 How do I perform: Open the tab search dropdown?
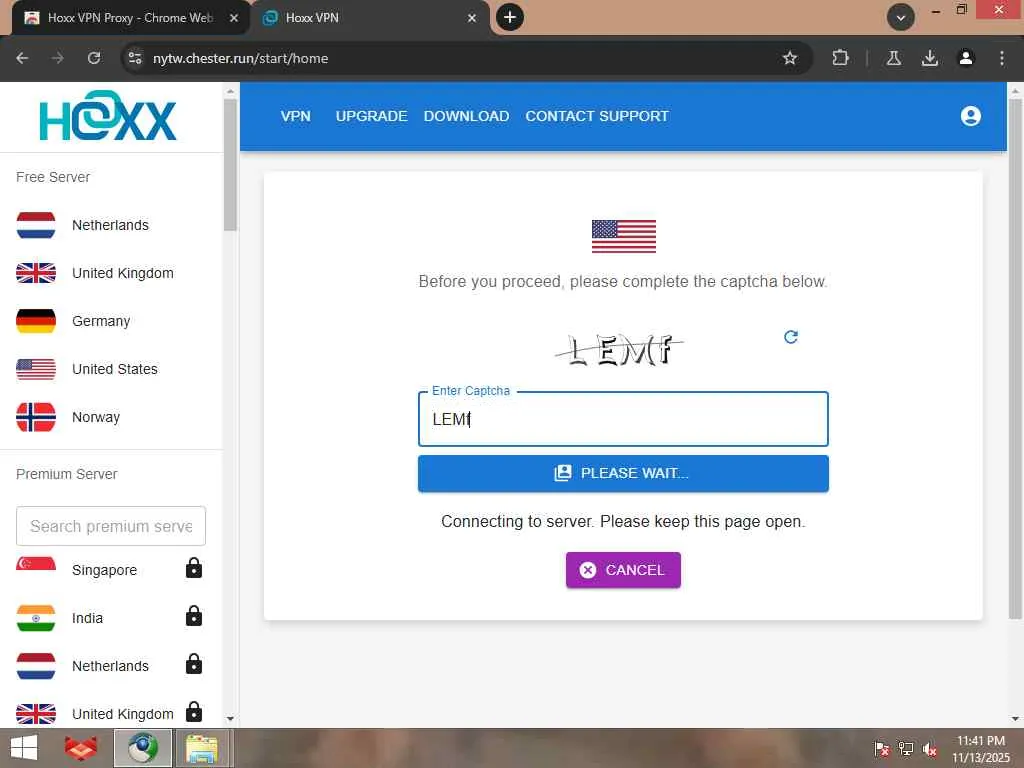point(901,18)
